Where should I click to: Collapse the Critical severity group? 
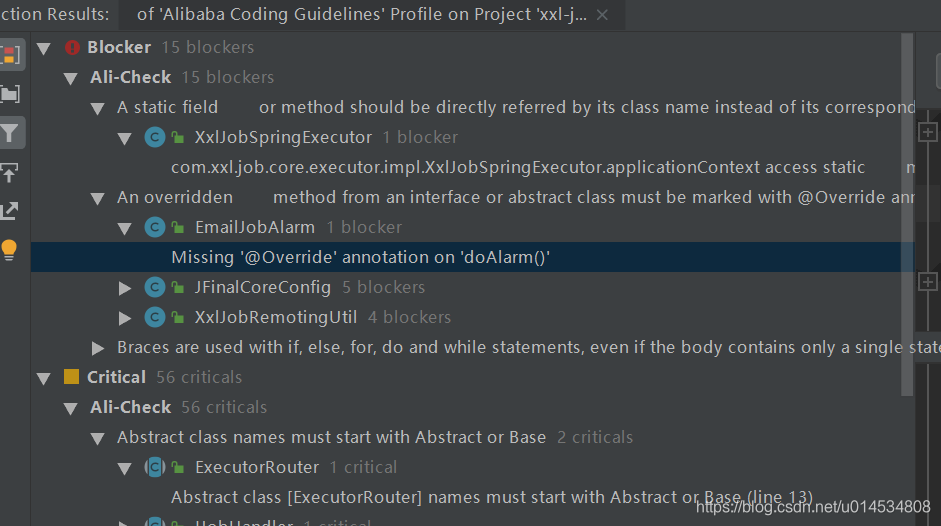coord(44,378)
